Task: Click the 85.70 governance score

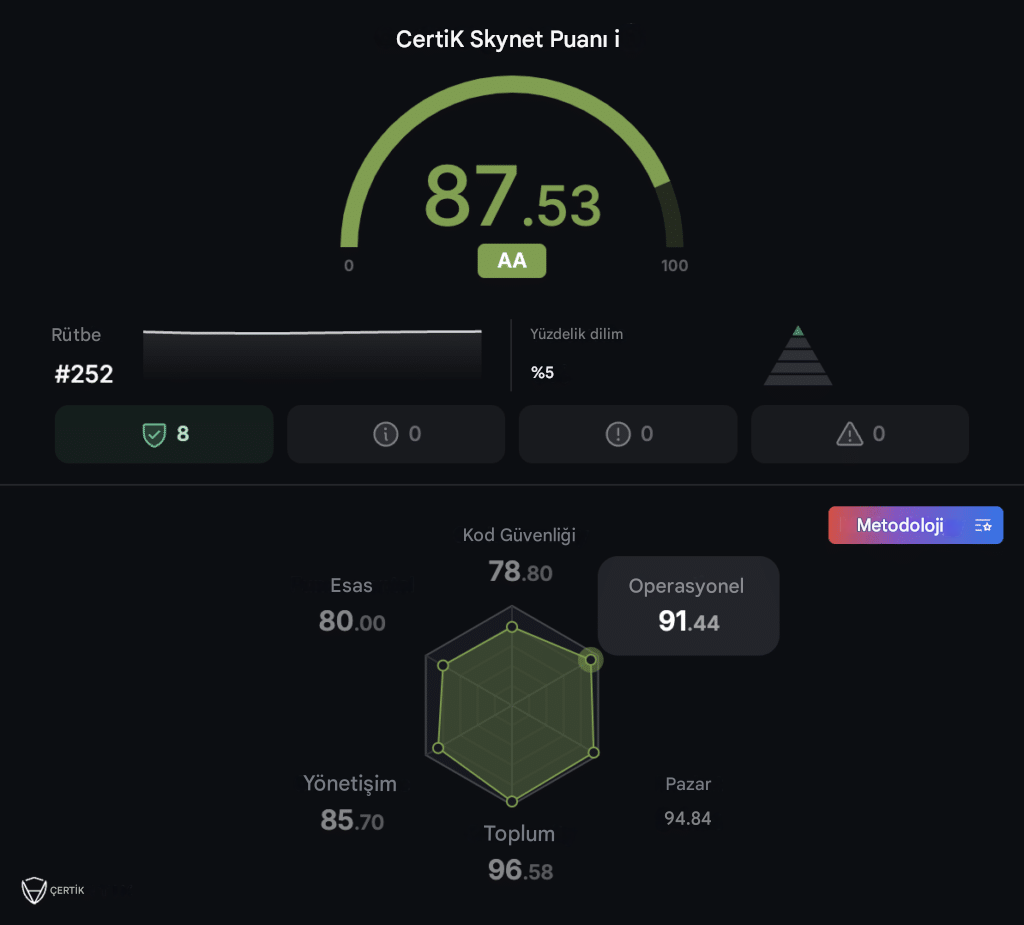Action: pyautogui.click(x=352, y=820)
